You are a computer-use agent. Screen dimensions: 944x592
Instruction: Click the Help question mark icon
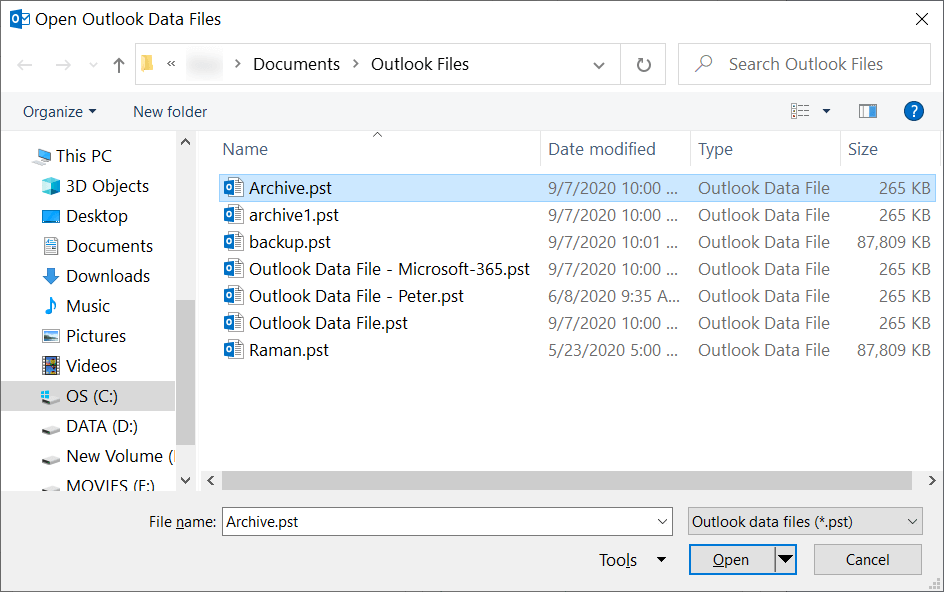[913, 111]
